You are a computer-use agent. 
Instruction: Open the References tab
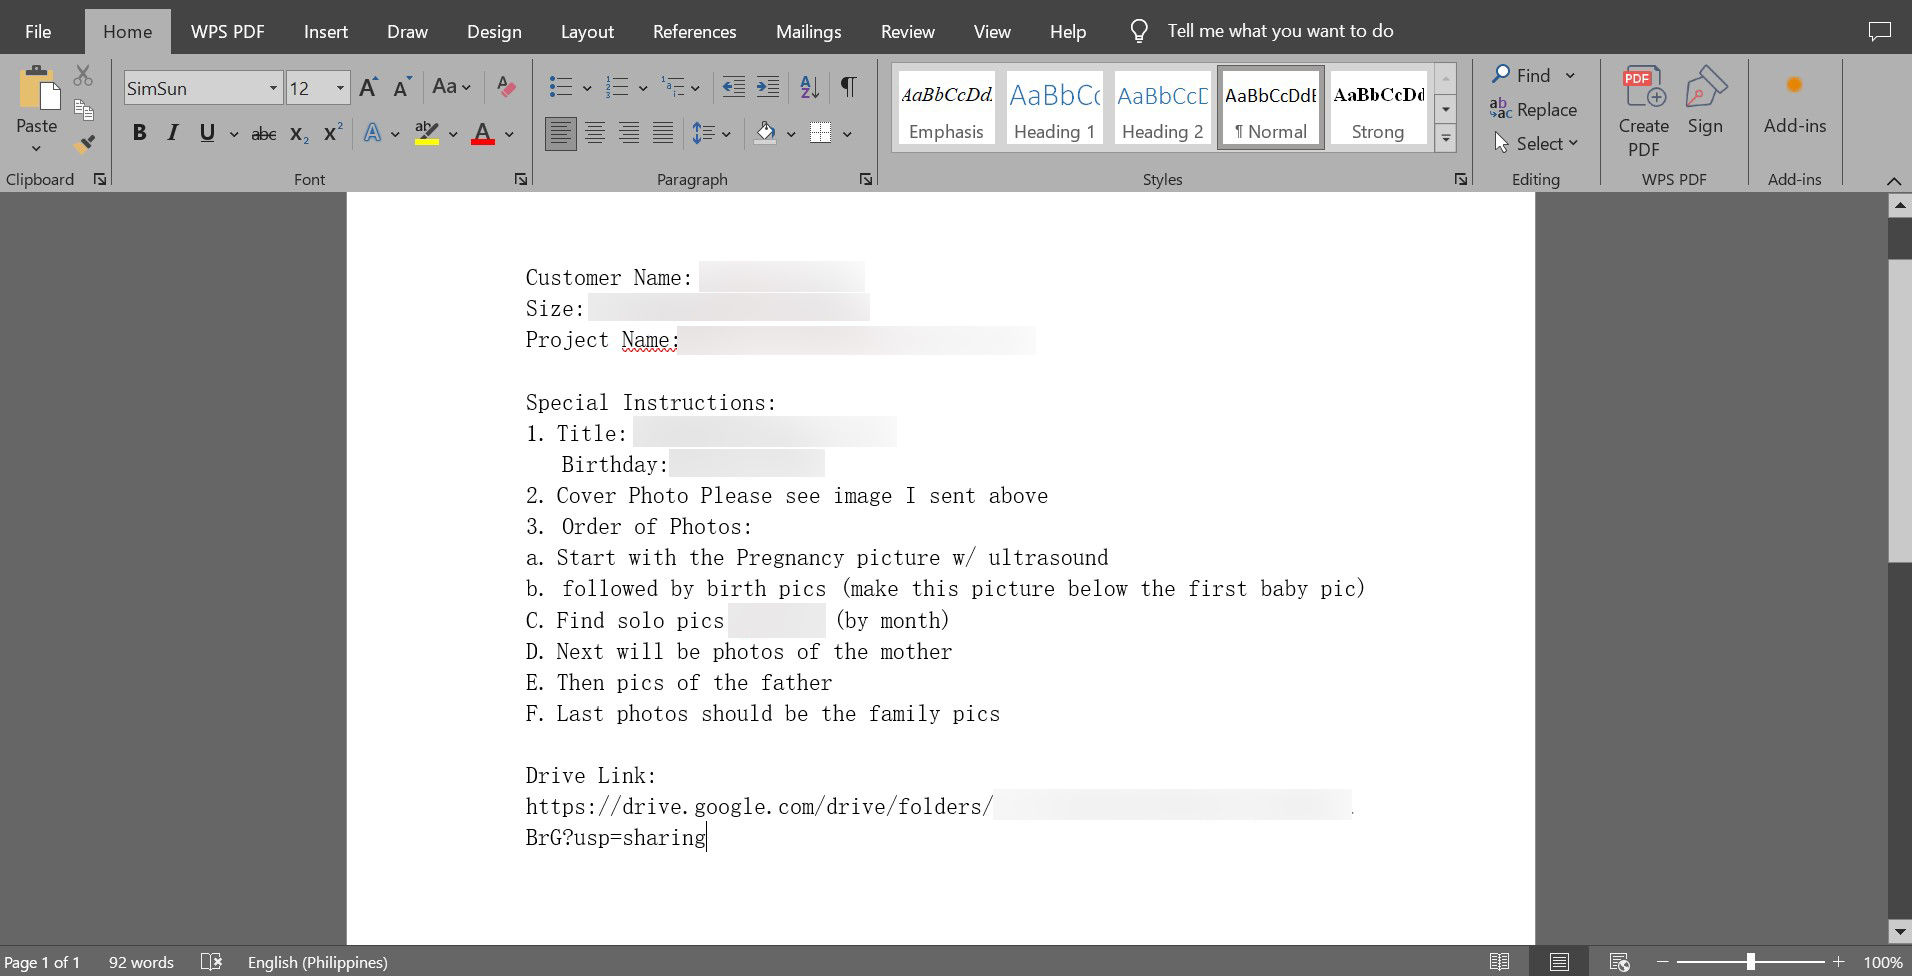[695, 32]
